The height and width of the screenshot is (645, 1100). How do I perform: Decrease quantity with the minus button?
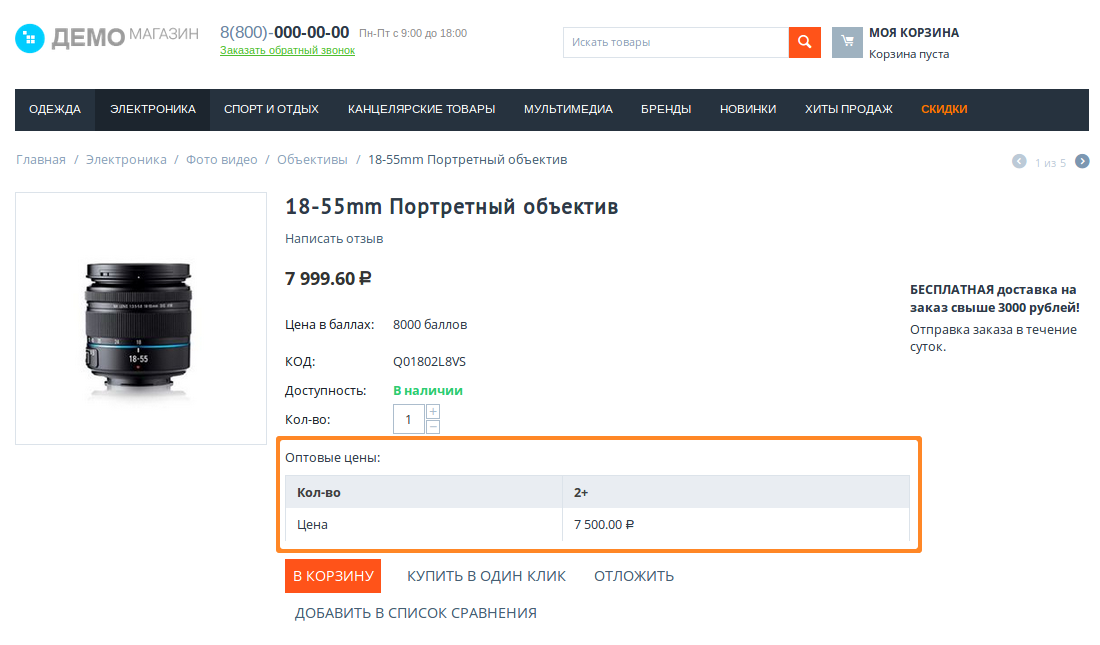[x=433, y=427]
